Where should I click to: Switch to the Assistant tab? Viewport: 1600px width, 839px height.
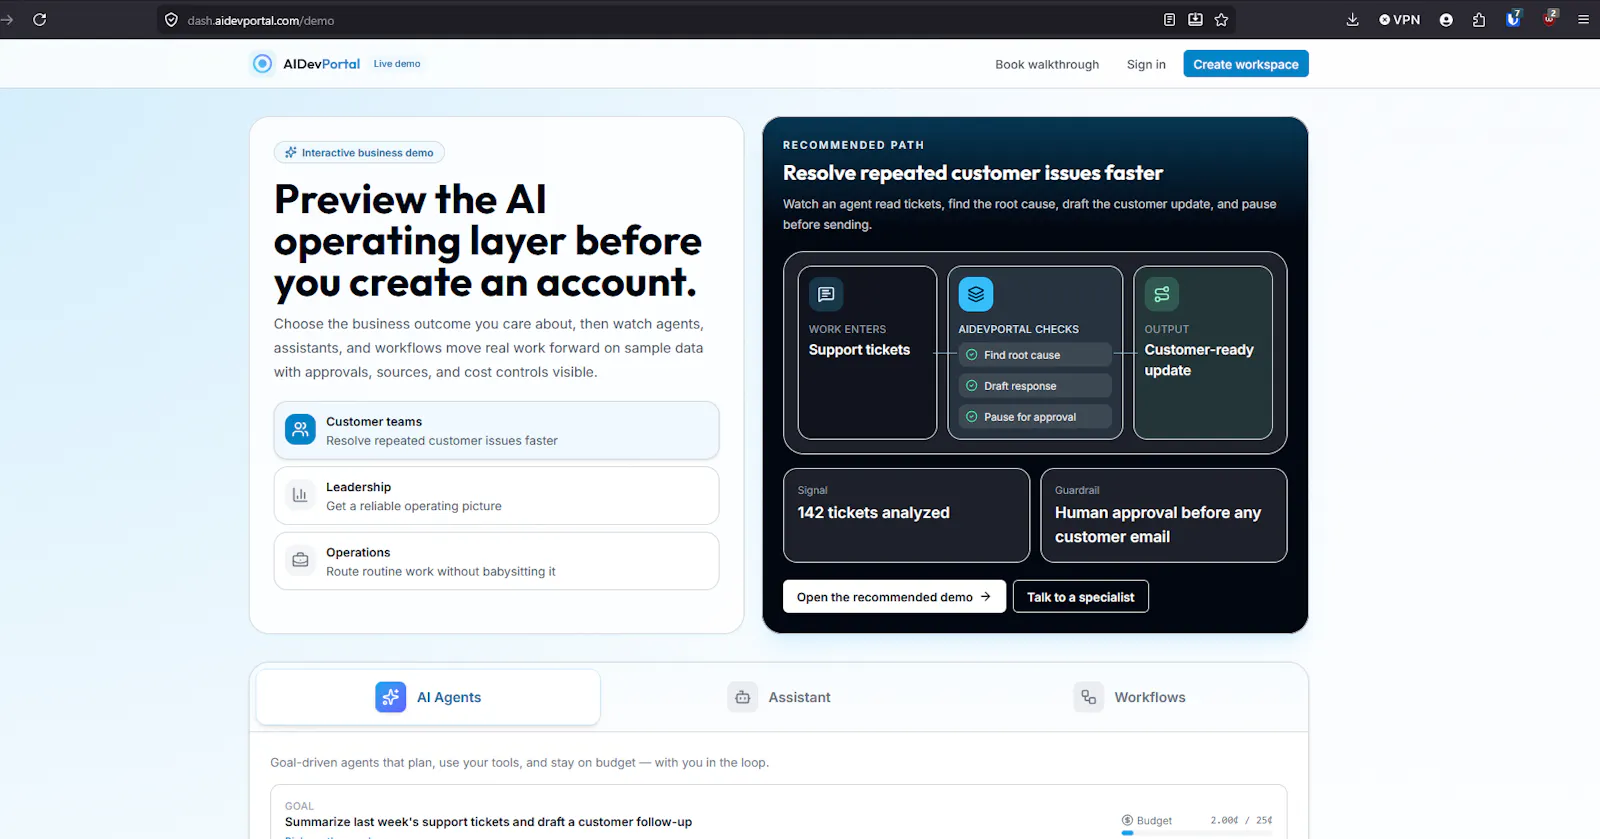779,697
